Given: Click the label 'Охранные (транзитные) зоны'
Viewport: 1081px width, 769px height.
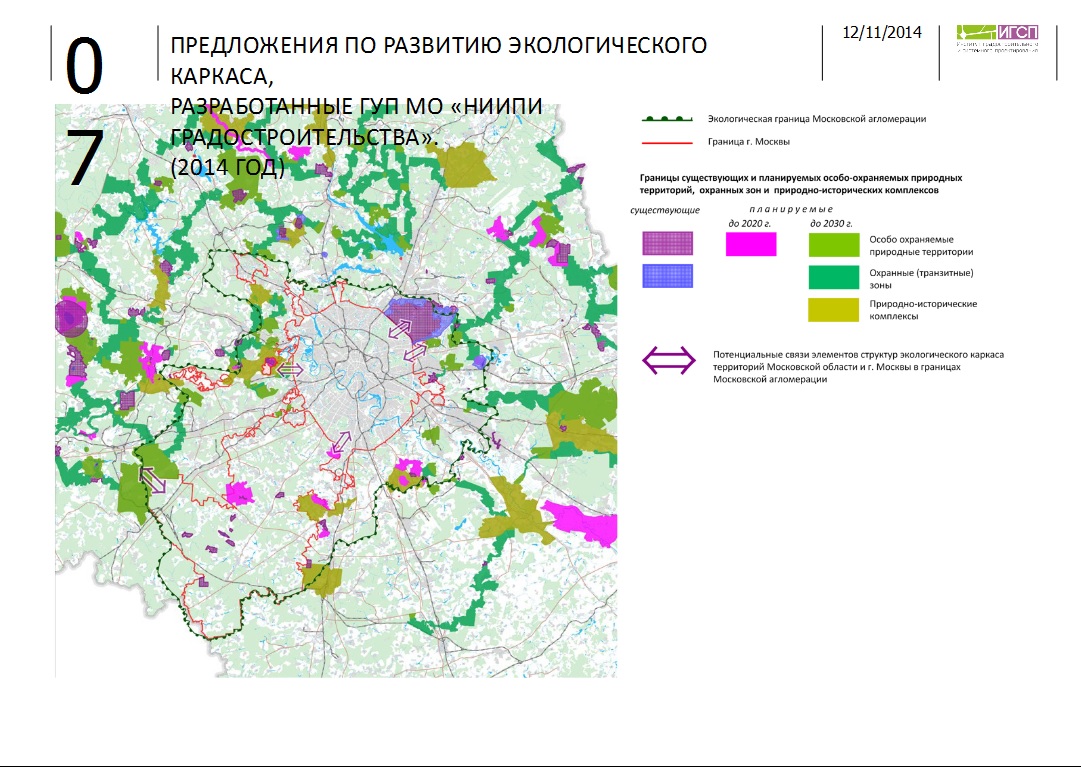Looking at the screenshot, I should (x=921, y=279).
